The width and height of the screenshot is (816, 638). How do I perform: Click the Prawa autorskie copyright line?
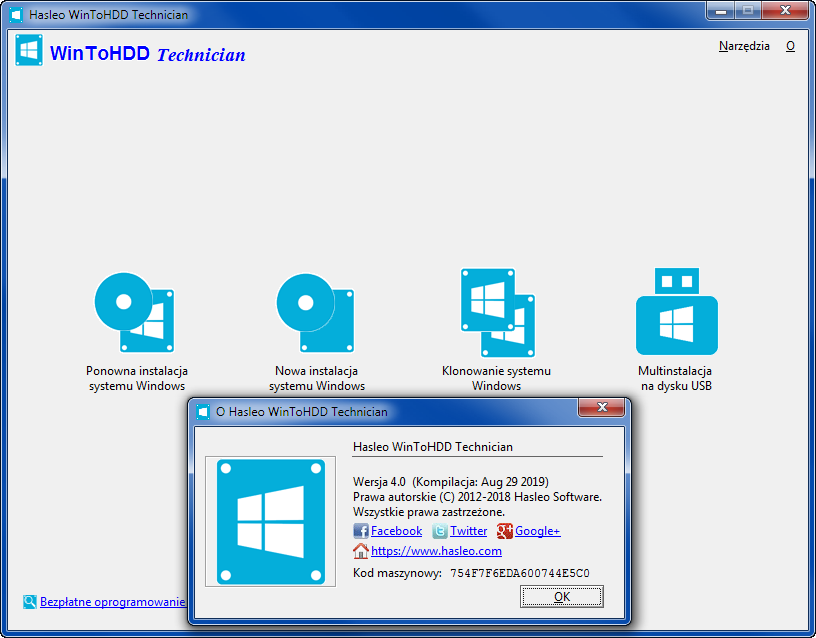click(477, 497)
